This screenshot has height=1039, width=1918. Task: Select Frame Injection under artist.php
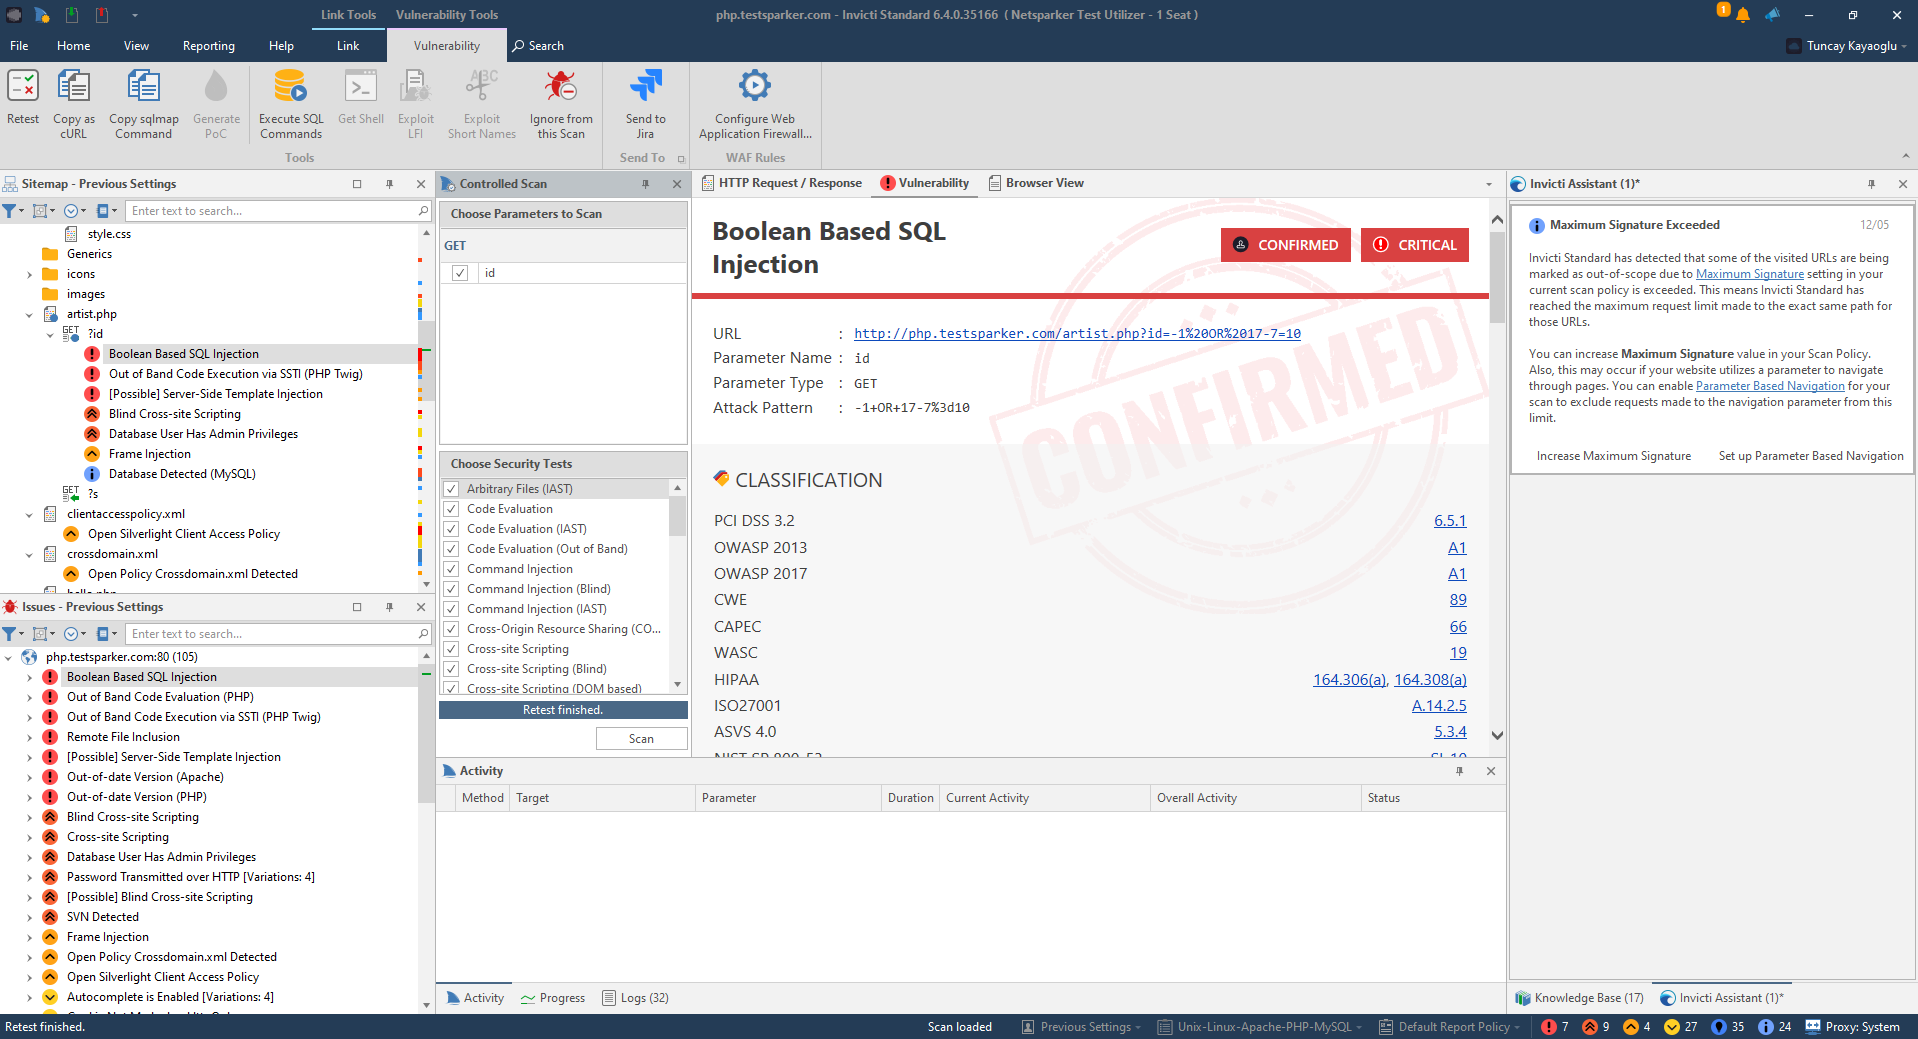point(149,454)
